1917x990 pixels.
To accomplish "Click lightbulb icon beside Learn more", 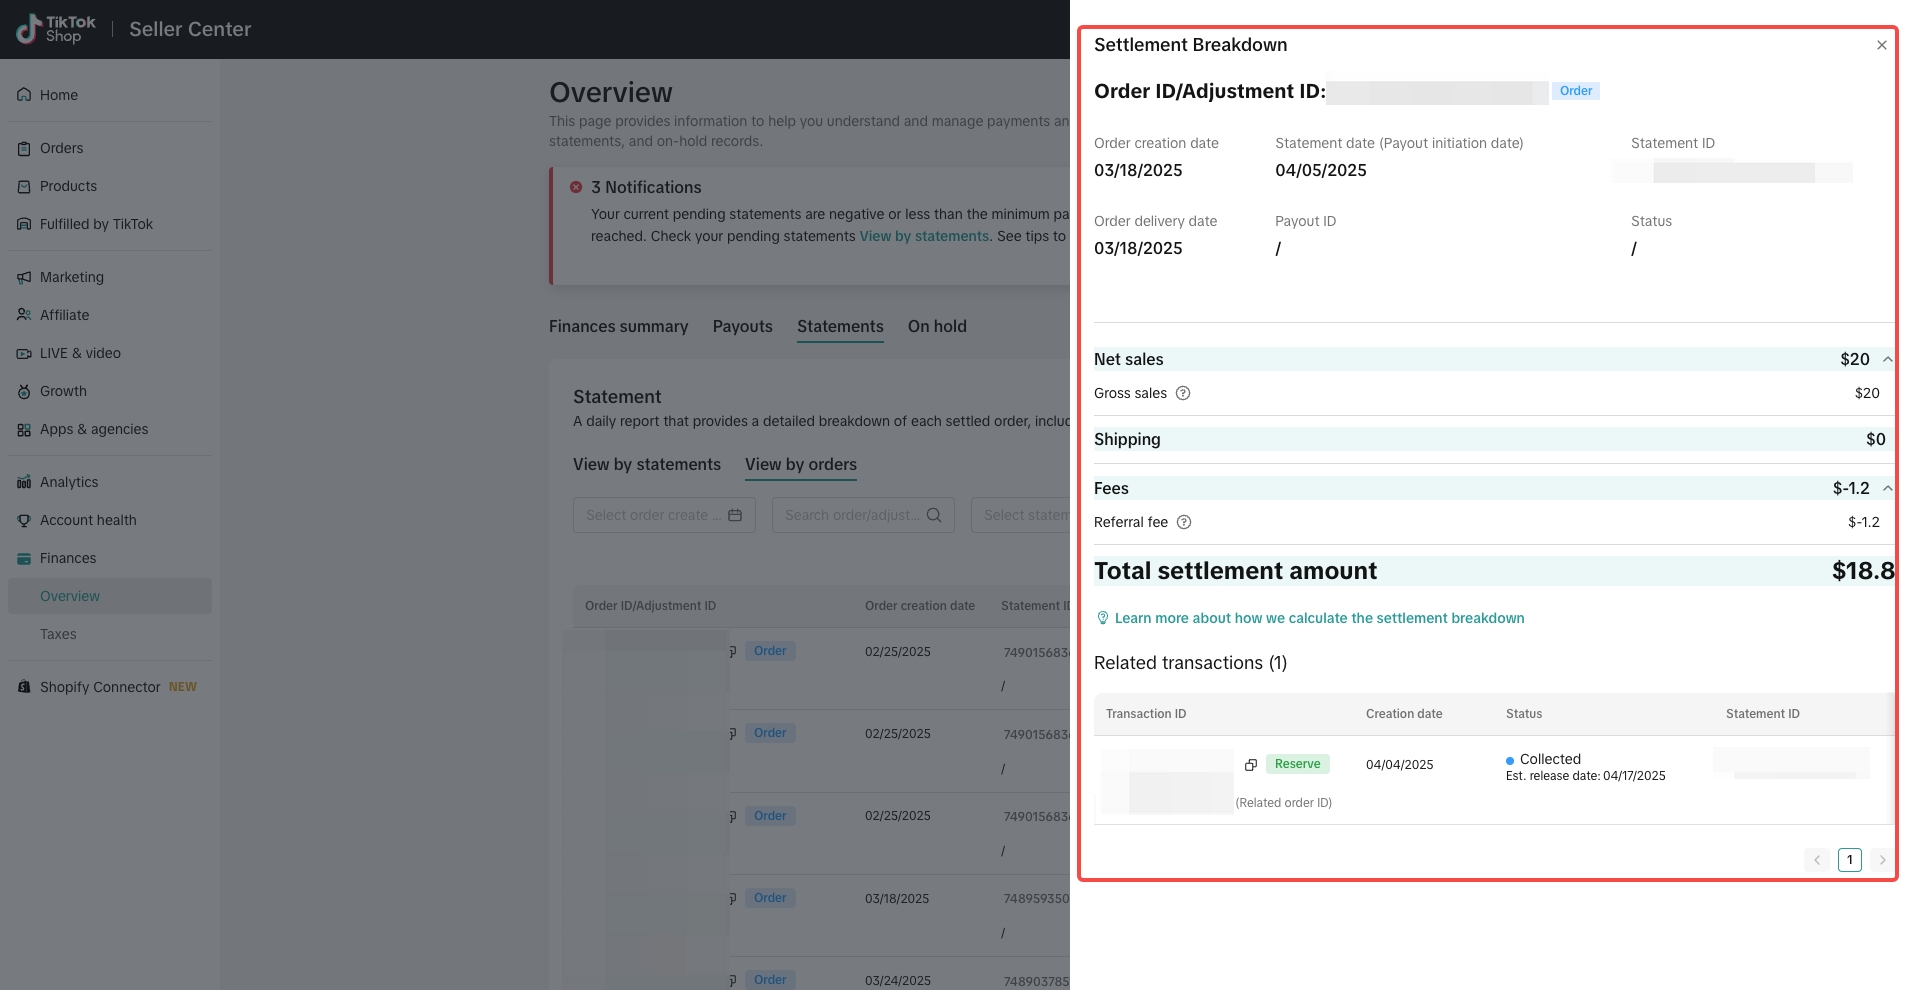I will pos(1103,618).
